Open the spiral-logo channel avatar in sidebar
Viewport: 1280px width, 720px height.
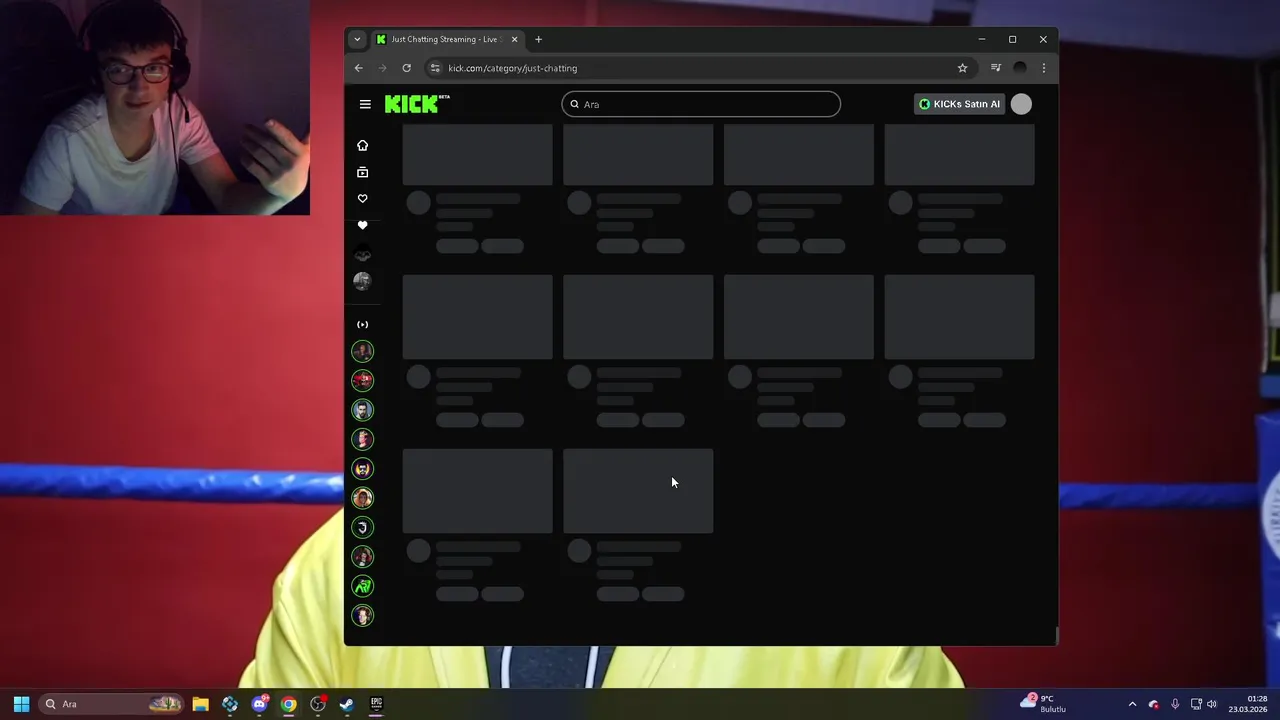point(362,527)
